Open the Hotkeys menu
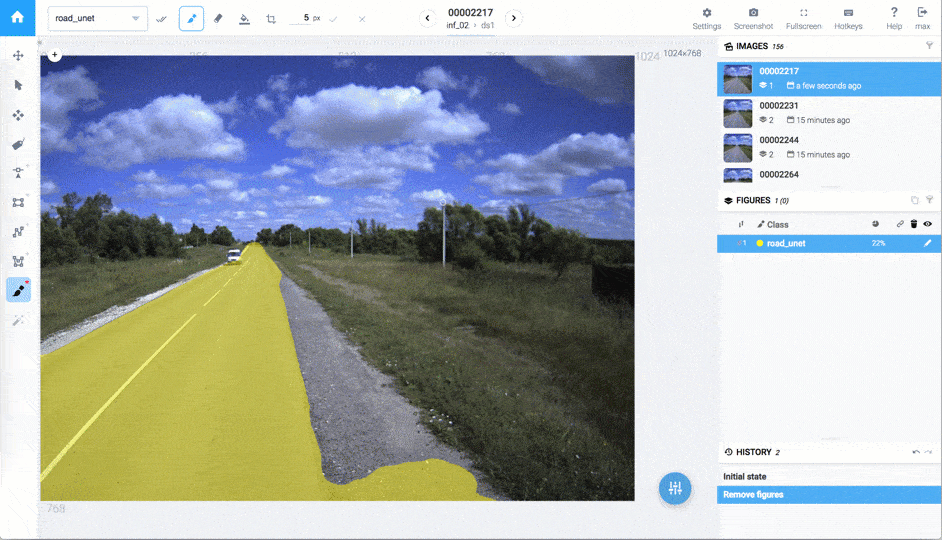Viewport: 942px width, 540px height. [x=848, y=18]
